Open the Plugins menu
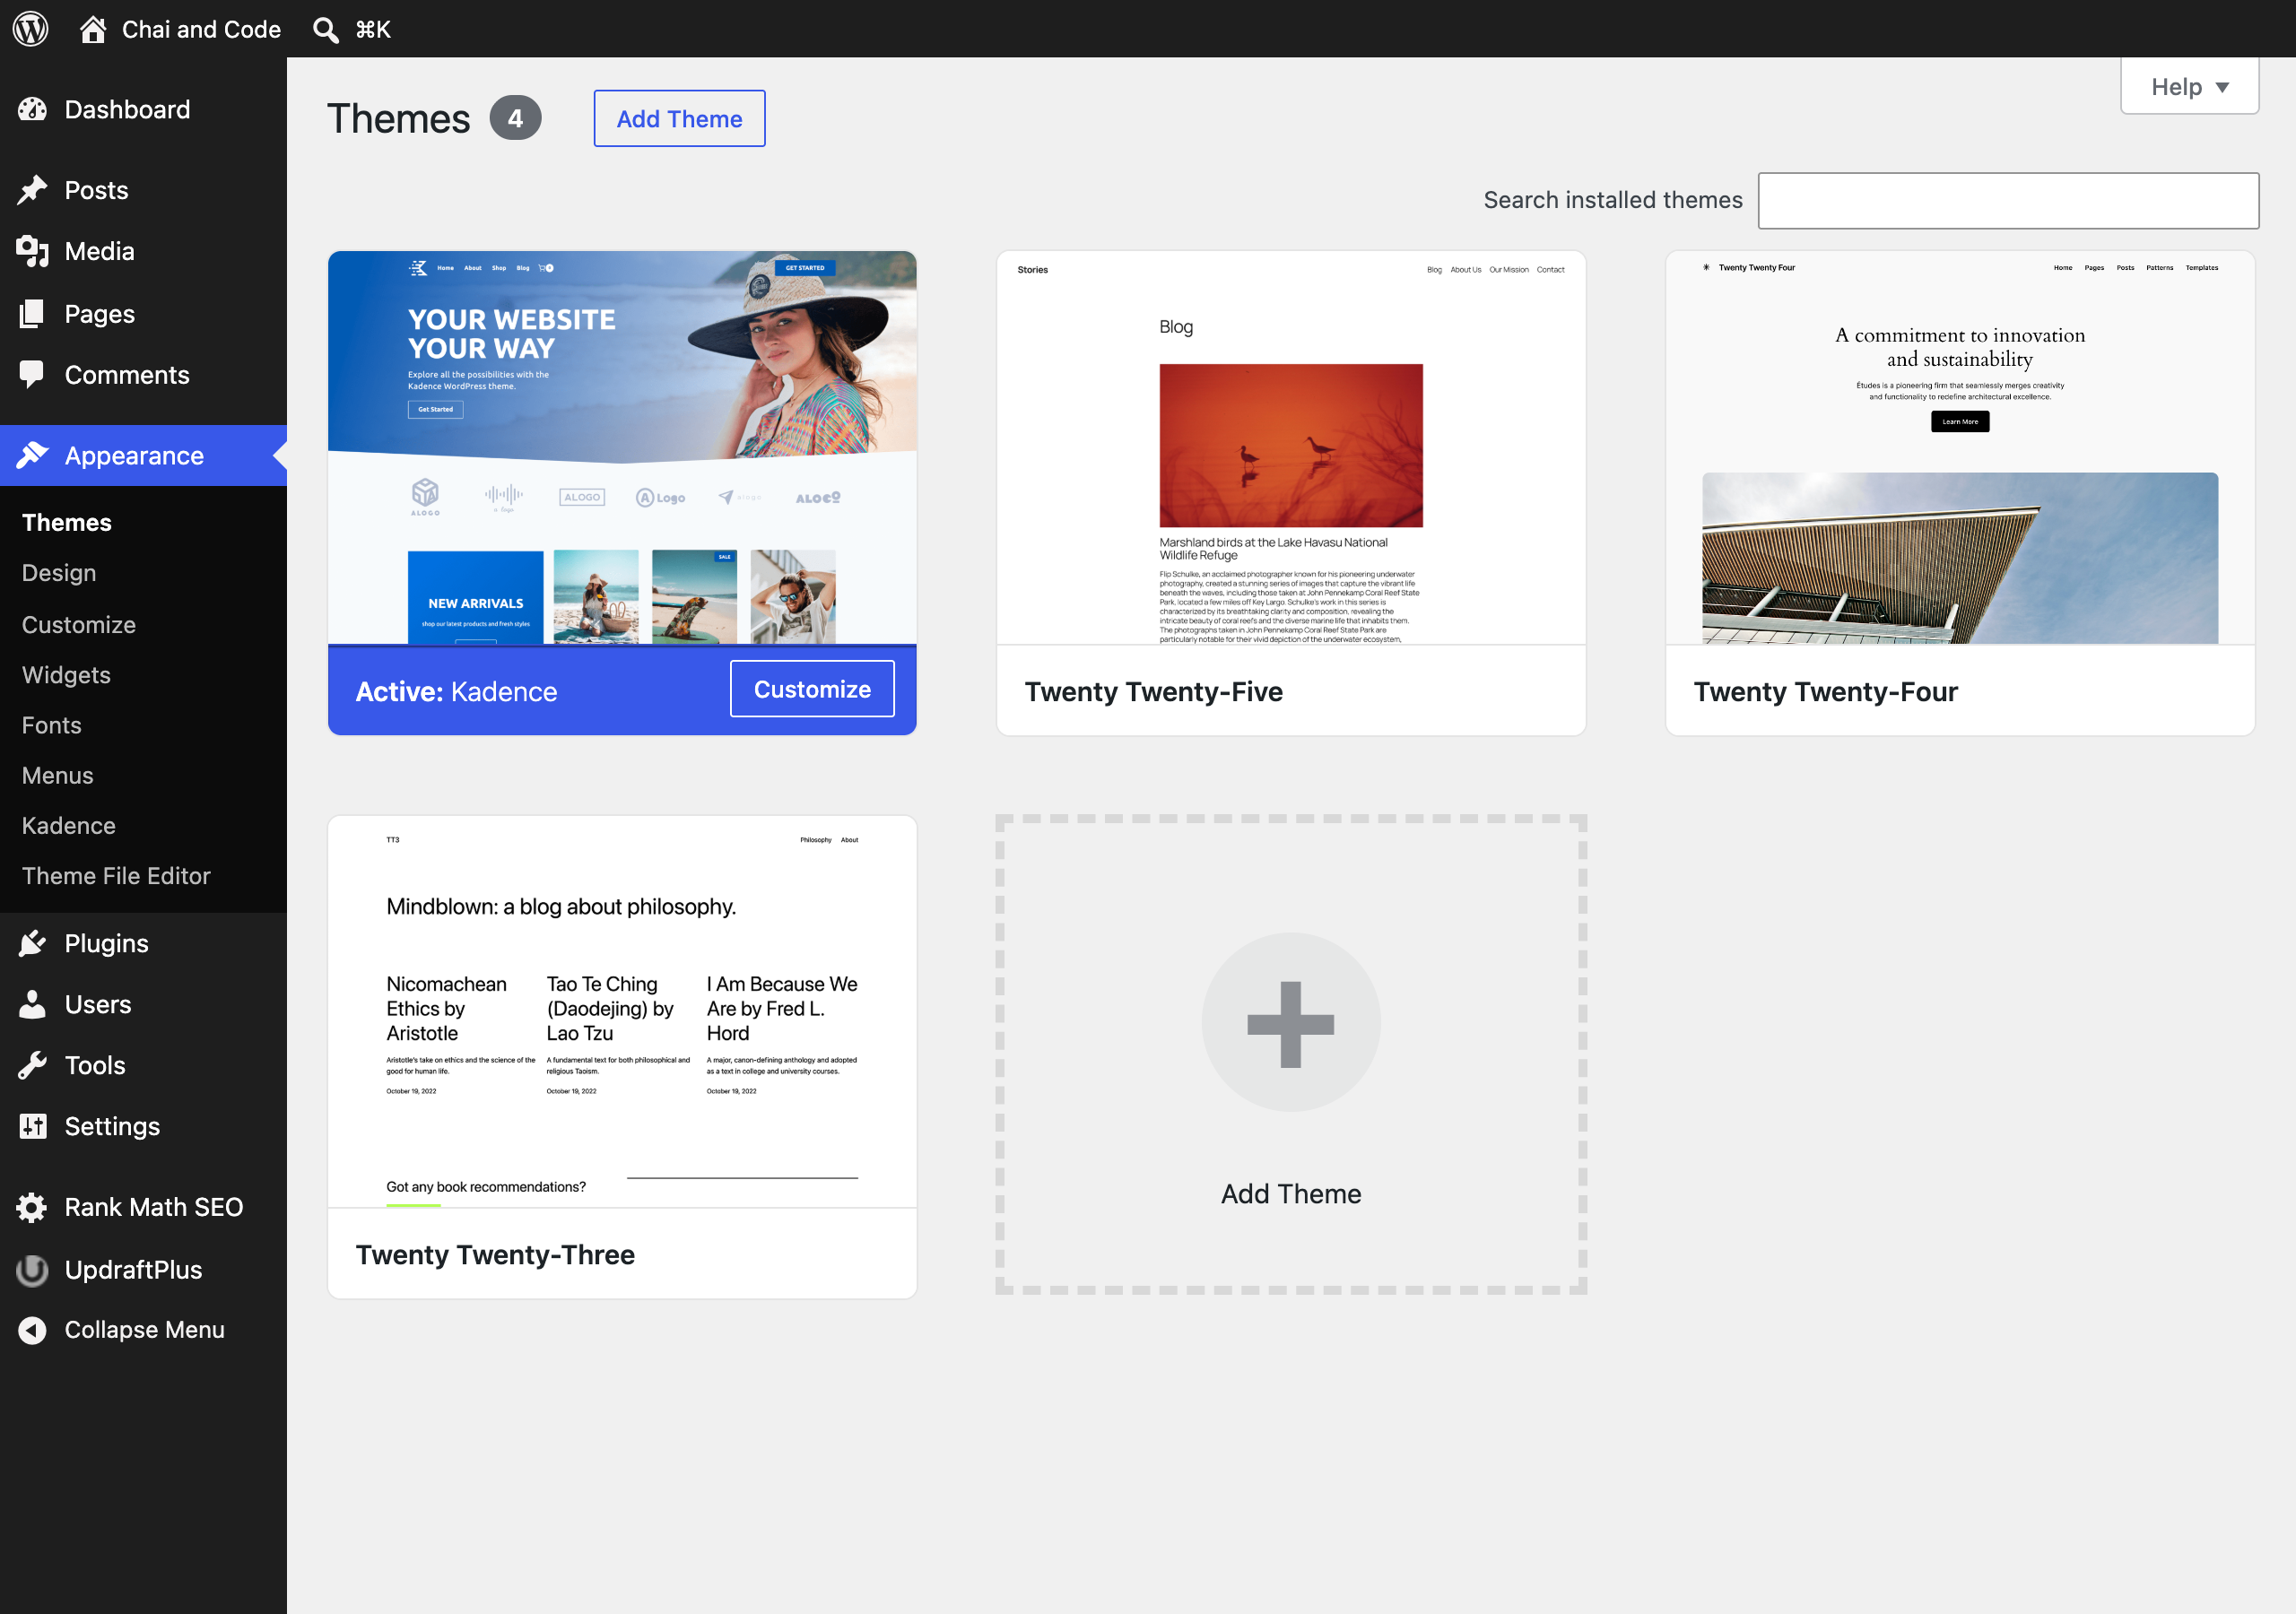 (106, 943)
